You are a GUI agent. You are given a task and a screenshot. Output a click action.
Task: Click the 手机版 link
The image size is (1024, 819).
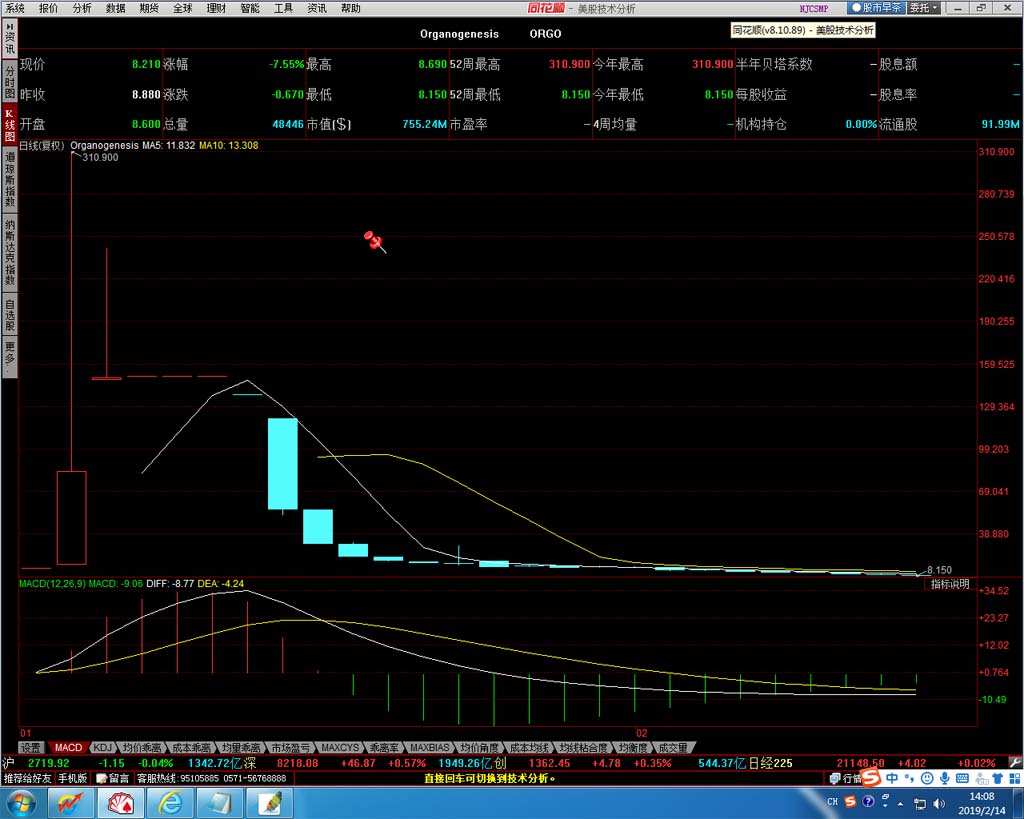[x=72, y=779]
